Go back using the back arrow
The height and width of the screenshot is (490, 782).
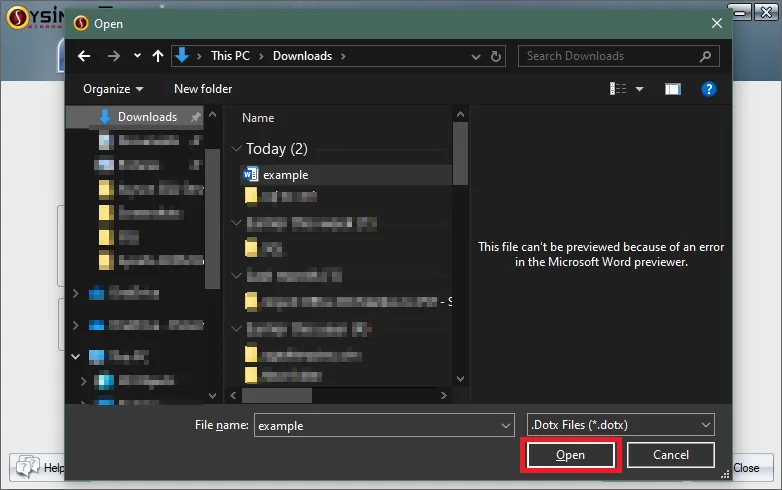[84, 56]
